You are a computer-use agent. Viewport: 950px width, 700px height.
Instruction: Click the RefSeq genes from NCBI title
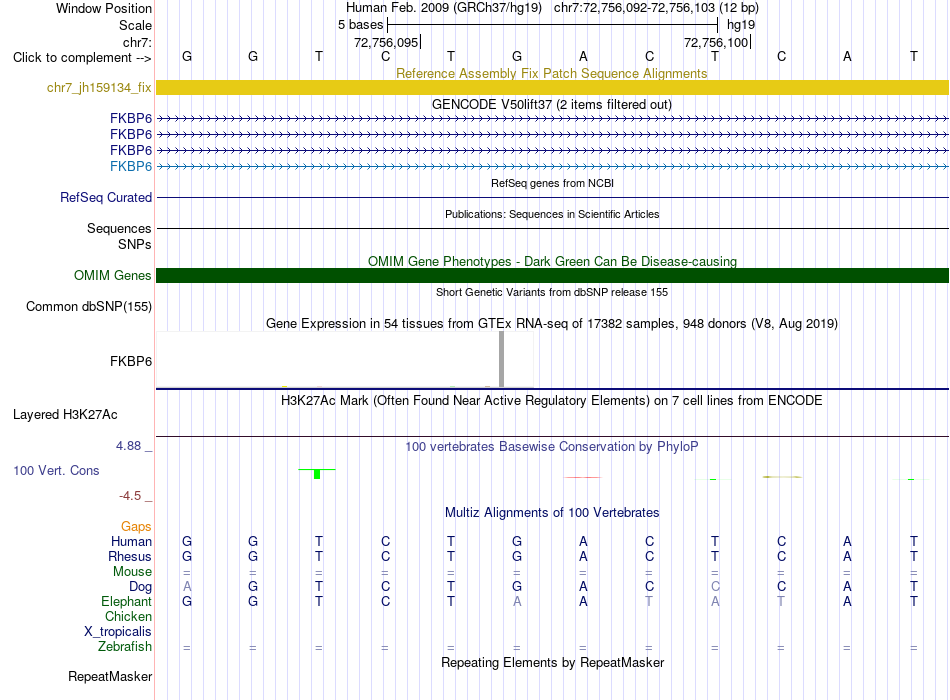click(x=552, y=183)
